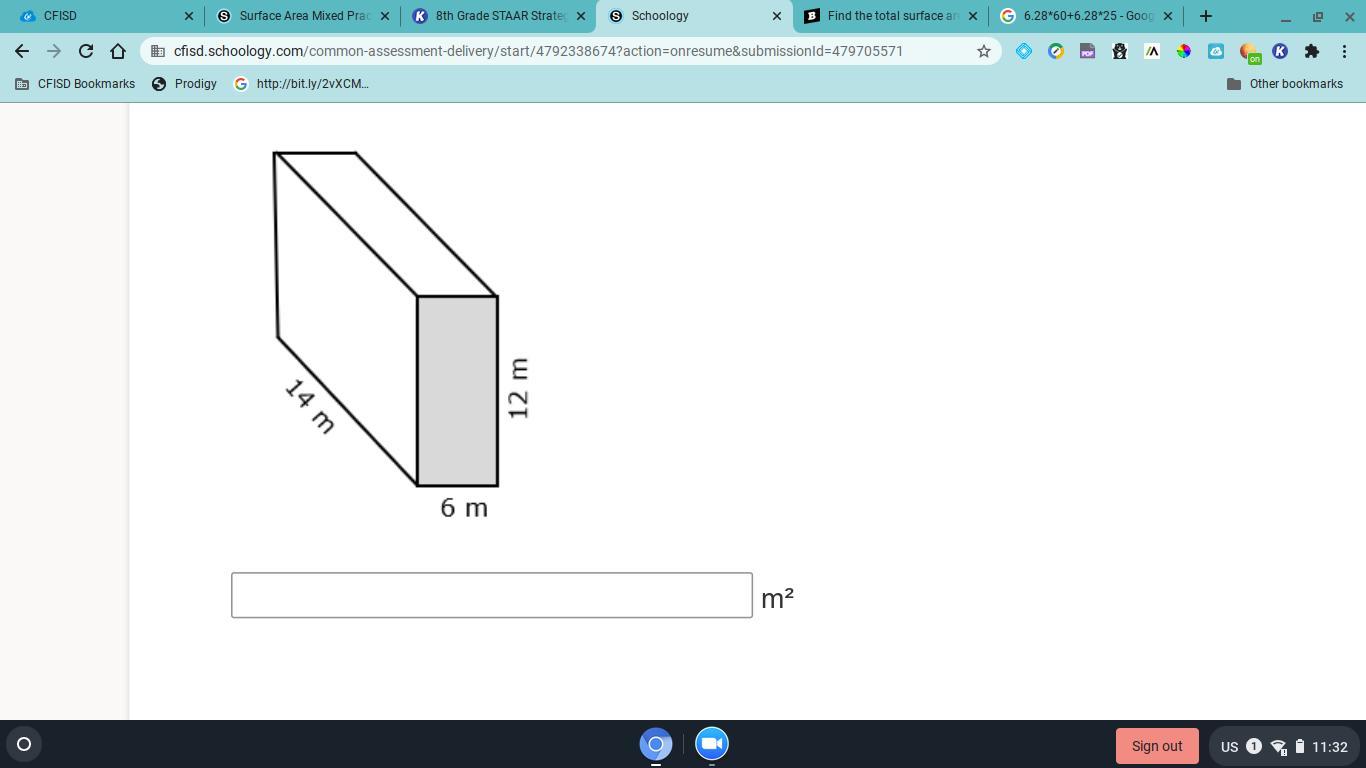Viewport: 1366px width, 768px height.
Task: Open the Kami extension
Action: pos(1279,51)
